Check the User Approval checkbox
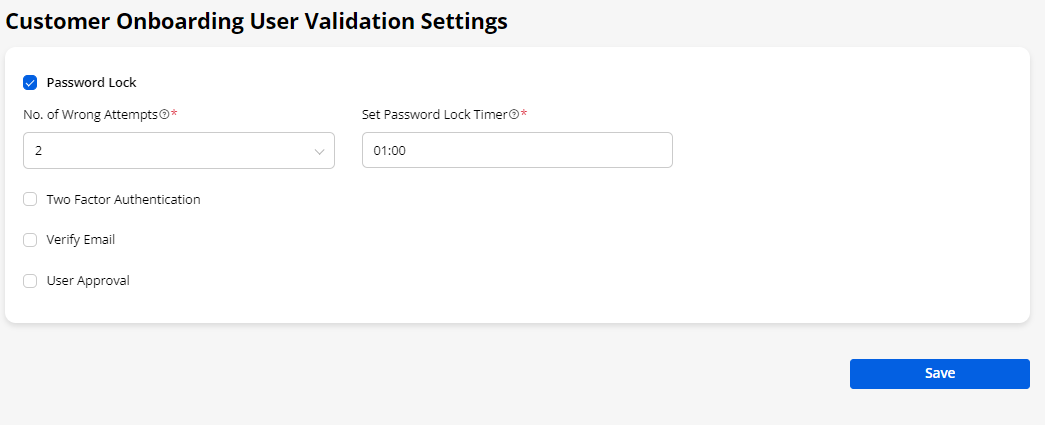Viewport: 1045px width, 425px height. coord(30,281)
